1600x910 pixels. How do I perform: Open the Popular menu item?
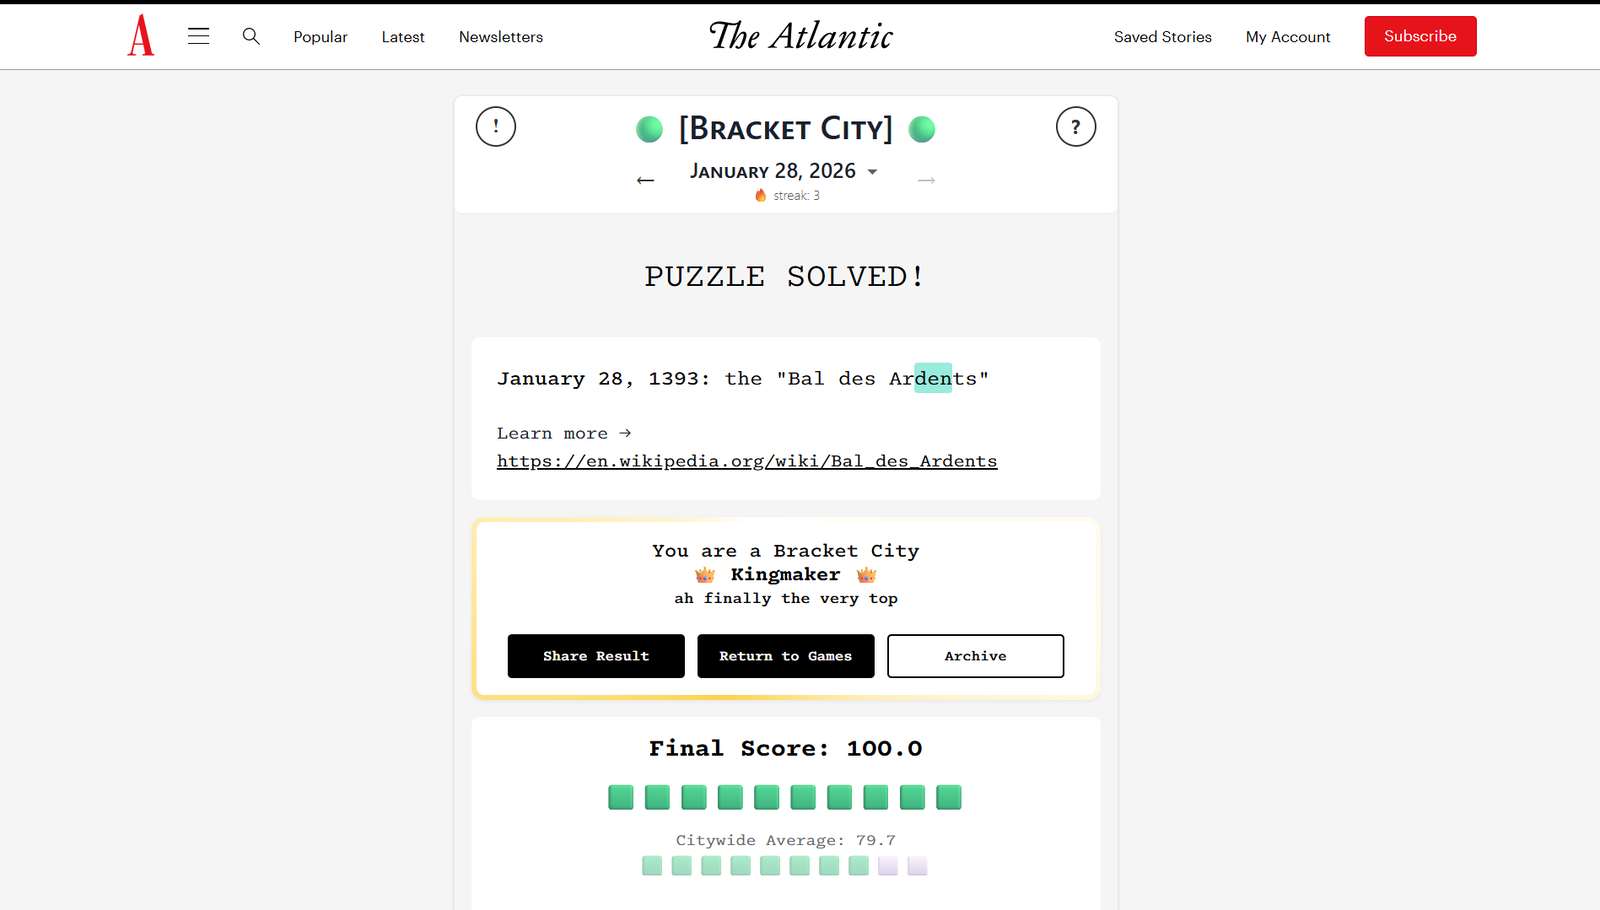coord(320,37)
